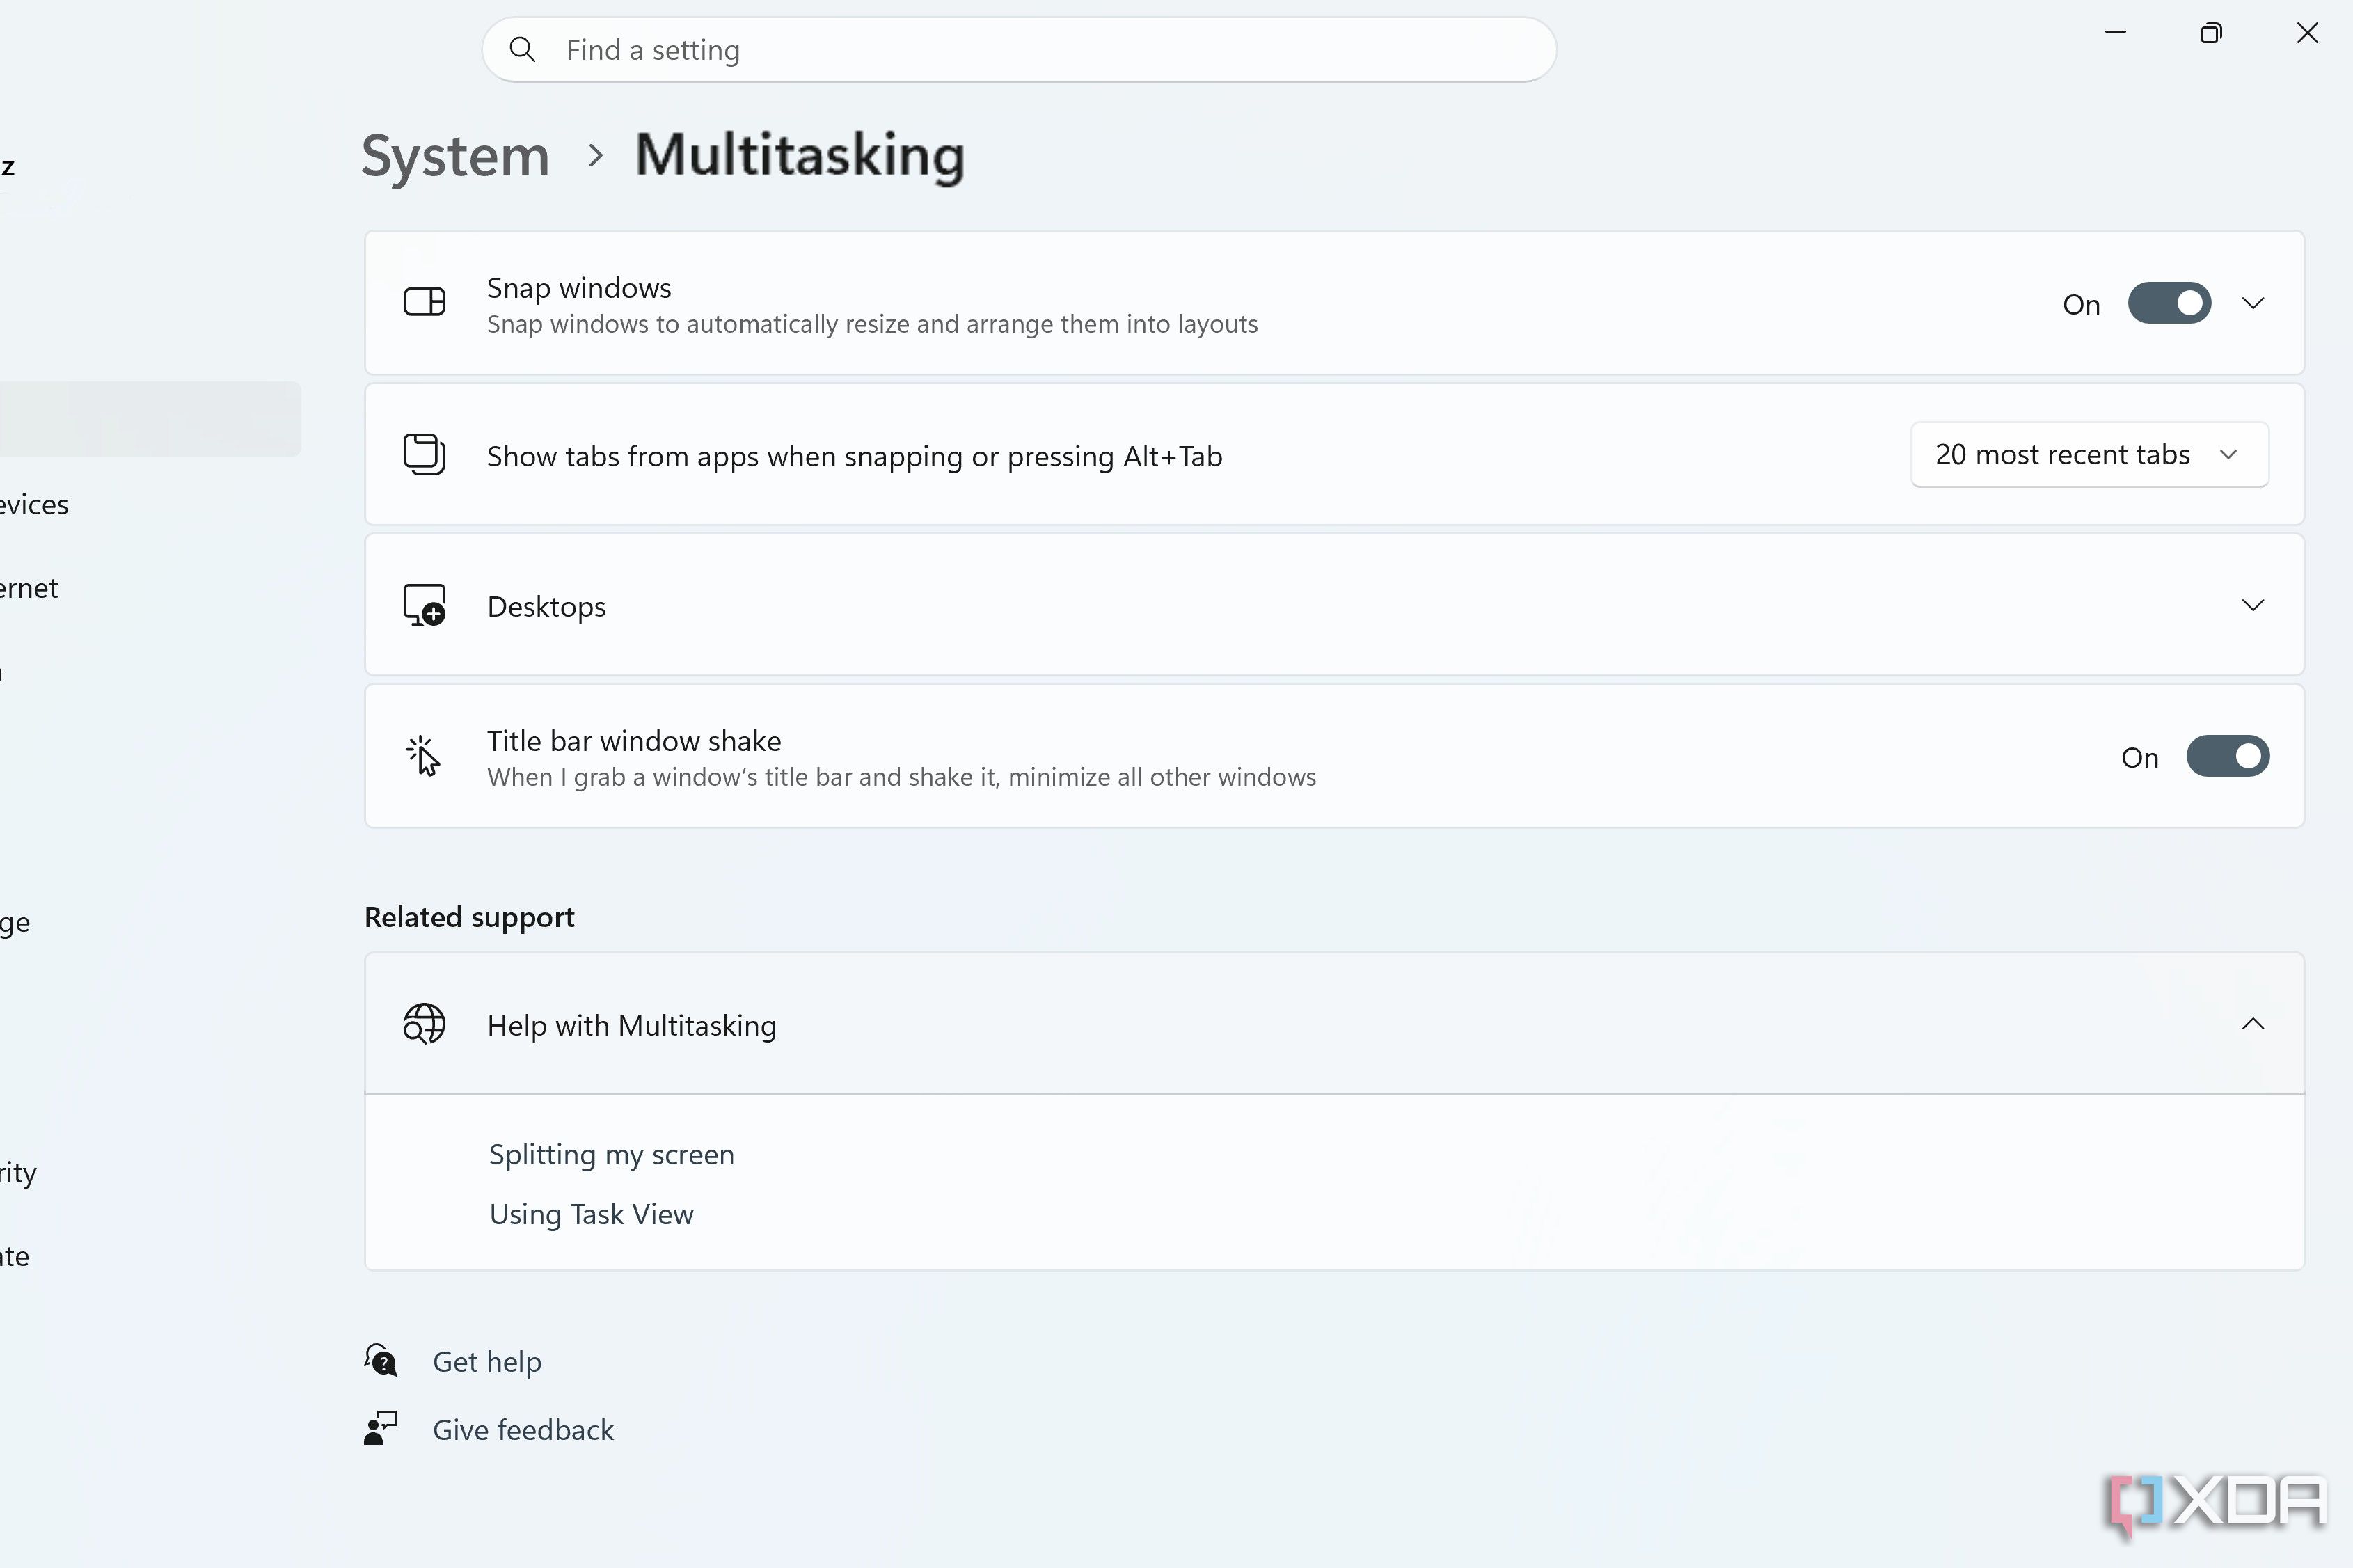2353x1568 pixels.
Task: Click the Desktops monitor-plus icon
Action: (x=424, y=605)
